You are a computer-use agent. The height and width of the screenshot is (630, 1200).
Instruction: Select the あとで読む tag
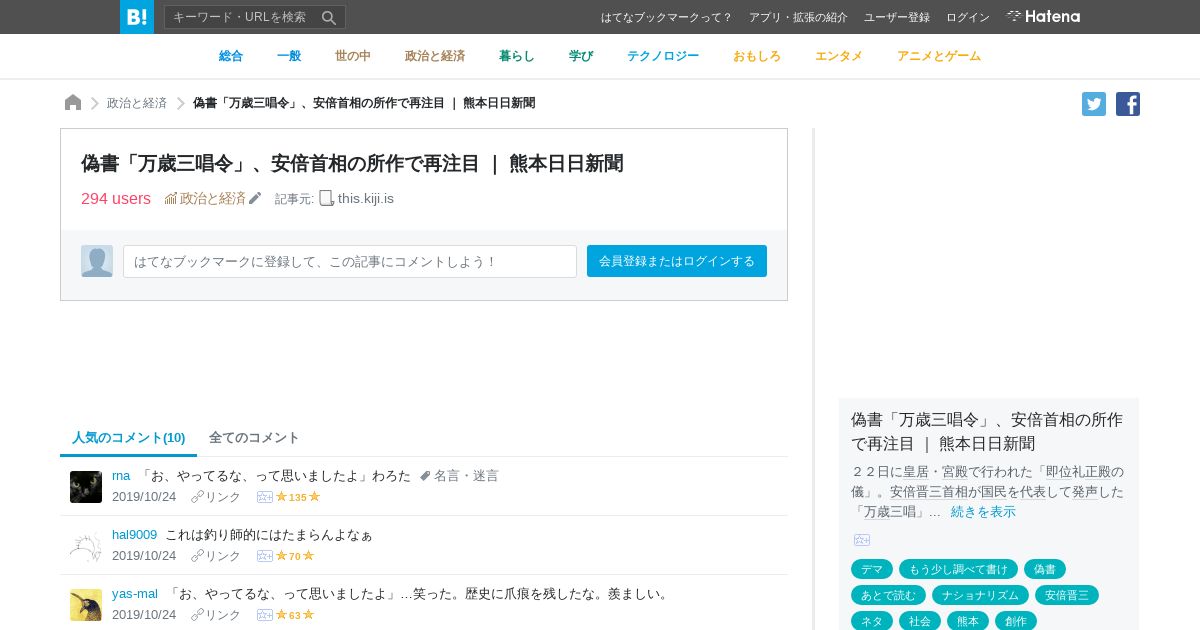888,595
